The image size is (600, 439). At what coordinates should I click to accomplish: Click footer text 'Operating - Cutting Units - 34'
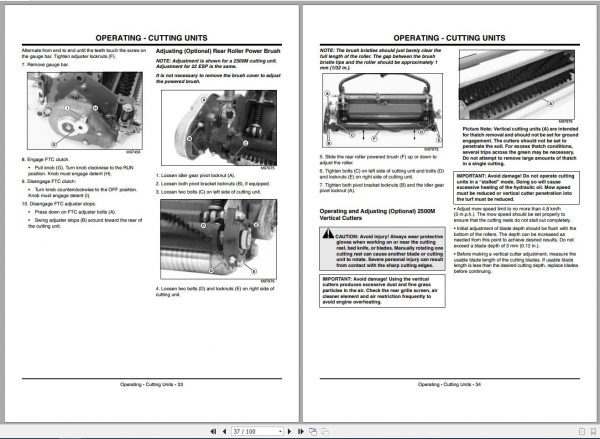point(449,384)
